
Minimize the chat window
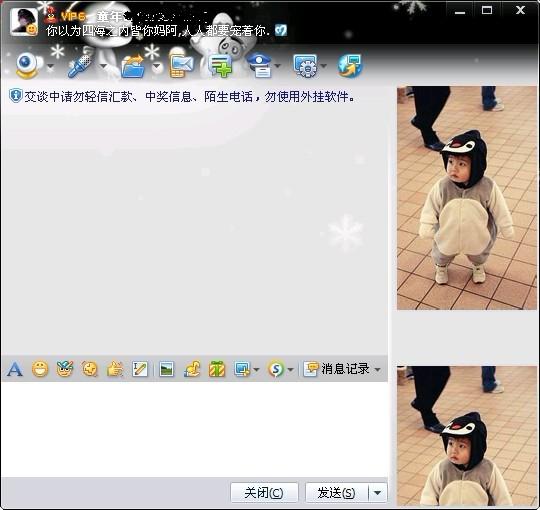460,11
